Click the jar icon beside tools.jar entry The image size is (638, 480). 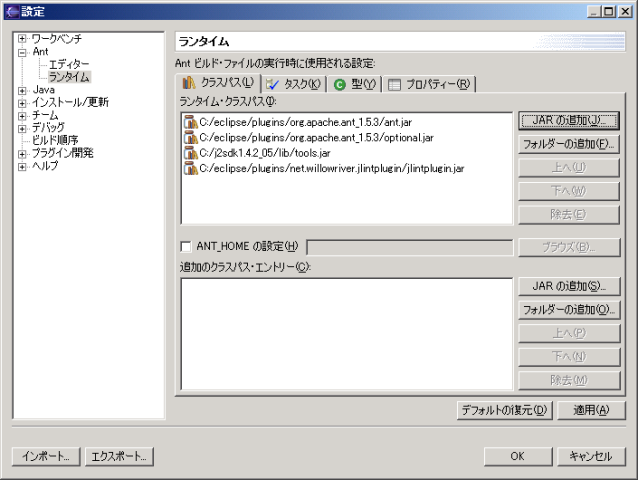tap(190, 153)
